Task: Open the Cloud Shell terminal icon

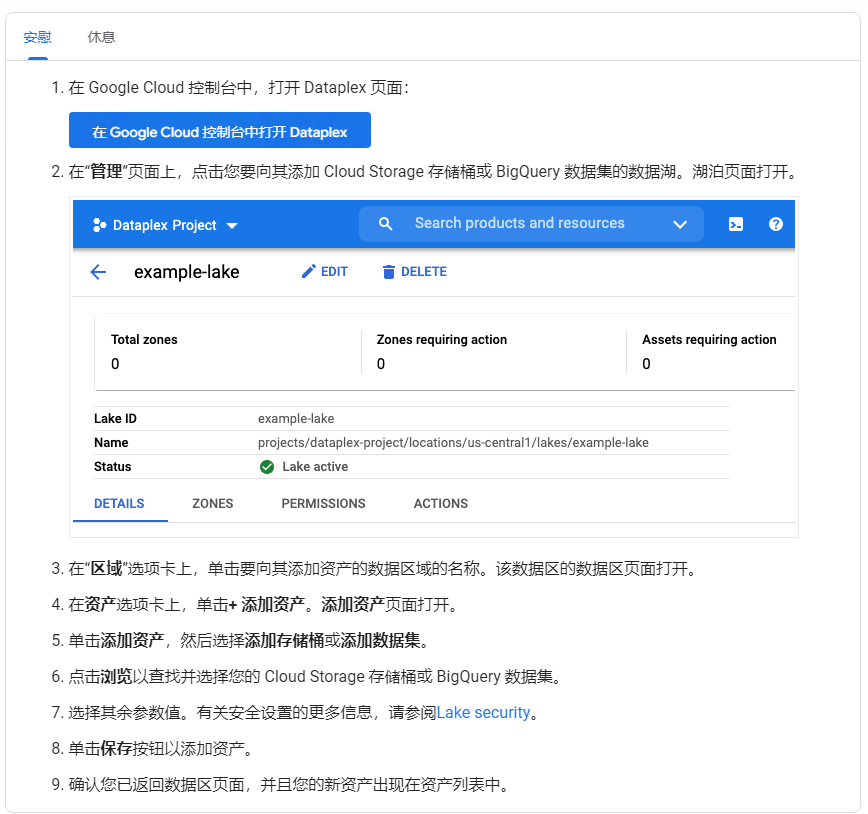Action: 735,224
